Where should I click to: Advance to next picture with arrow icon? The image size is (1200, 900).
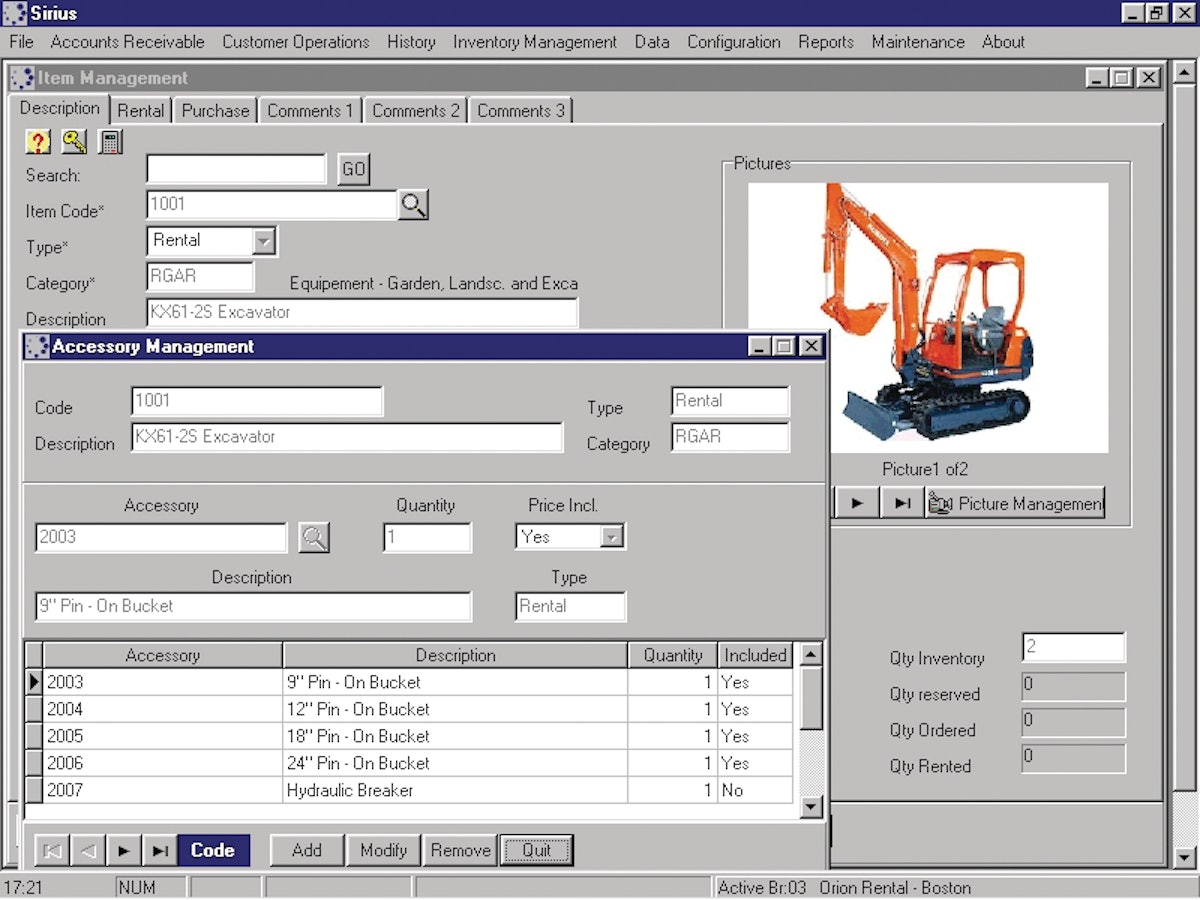857,503
